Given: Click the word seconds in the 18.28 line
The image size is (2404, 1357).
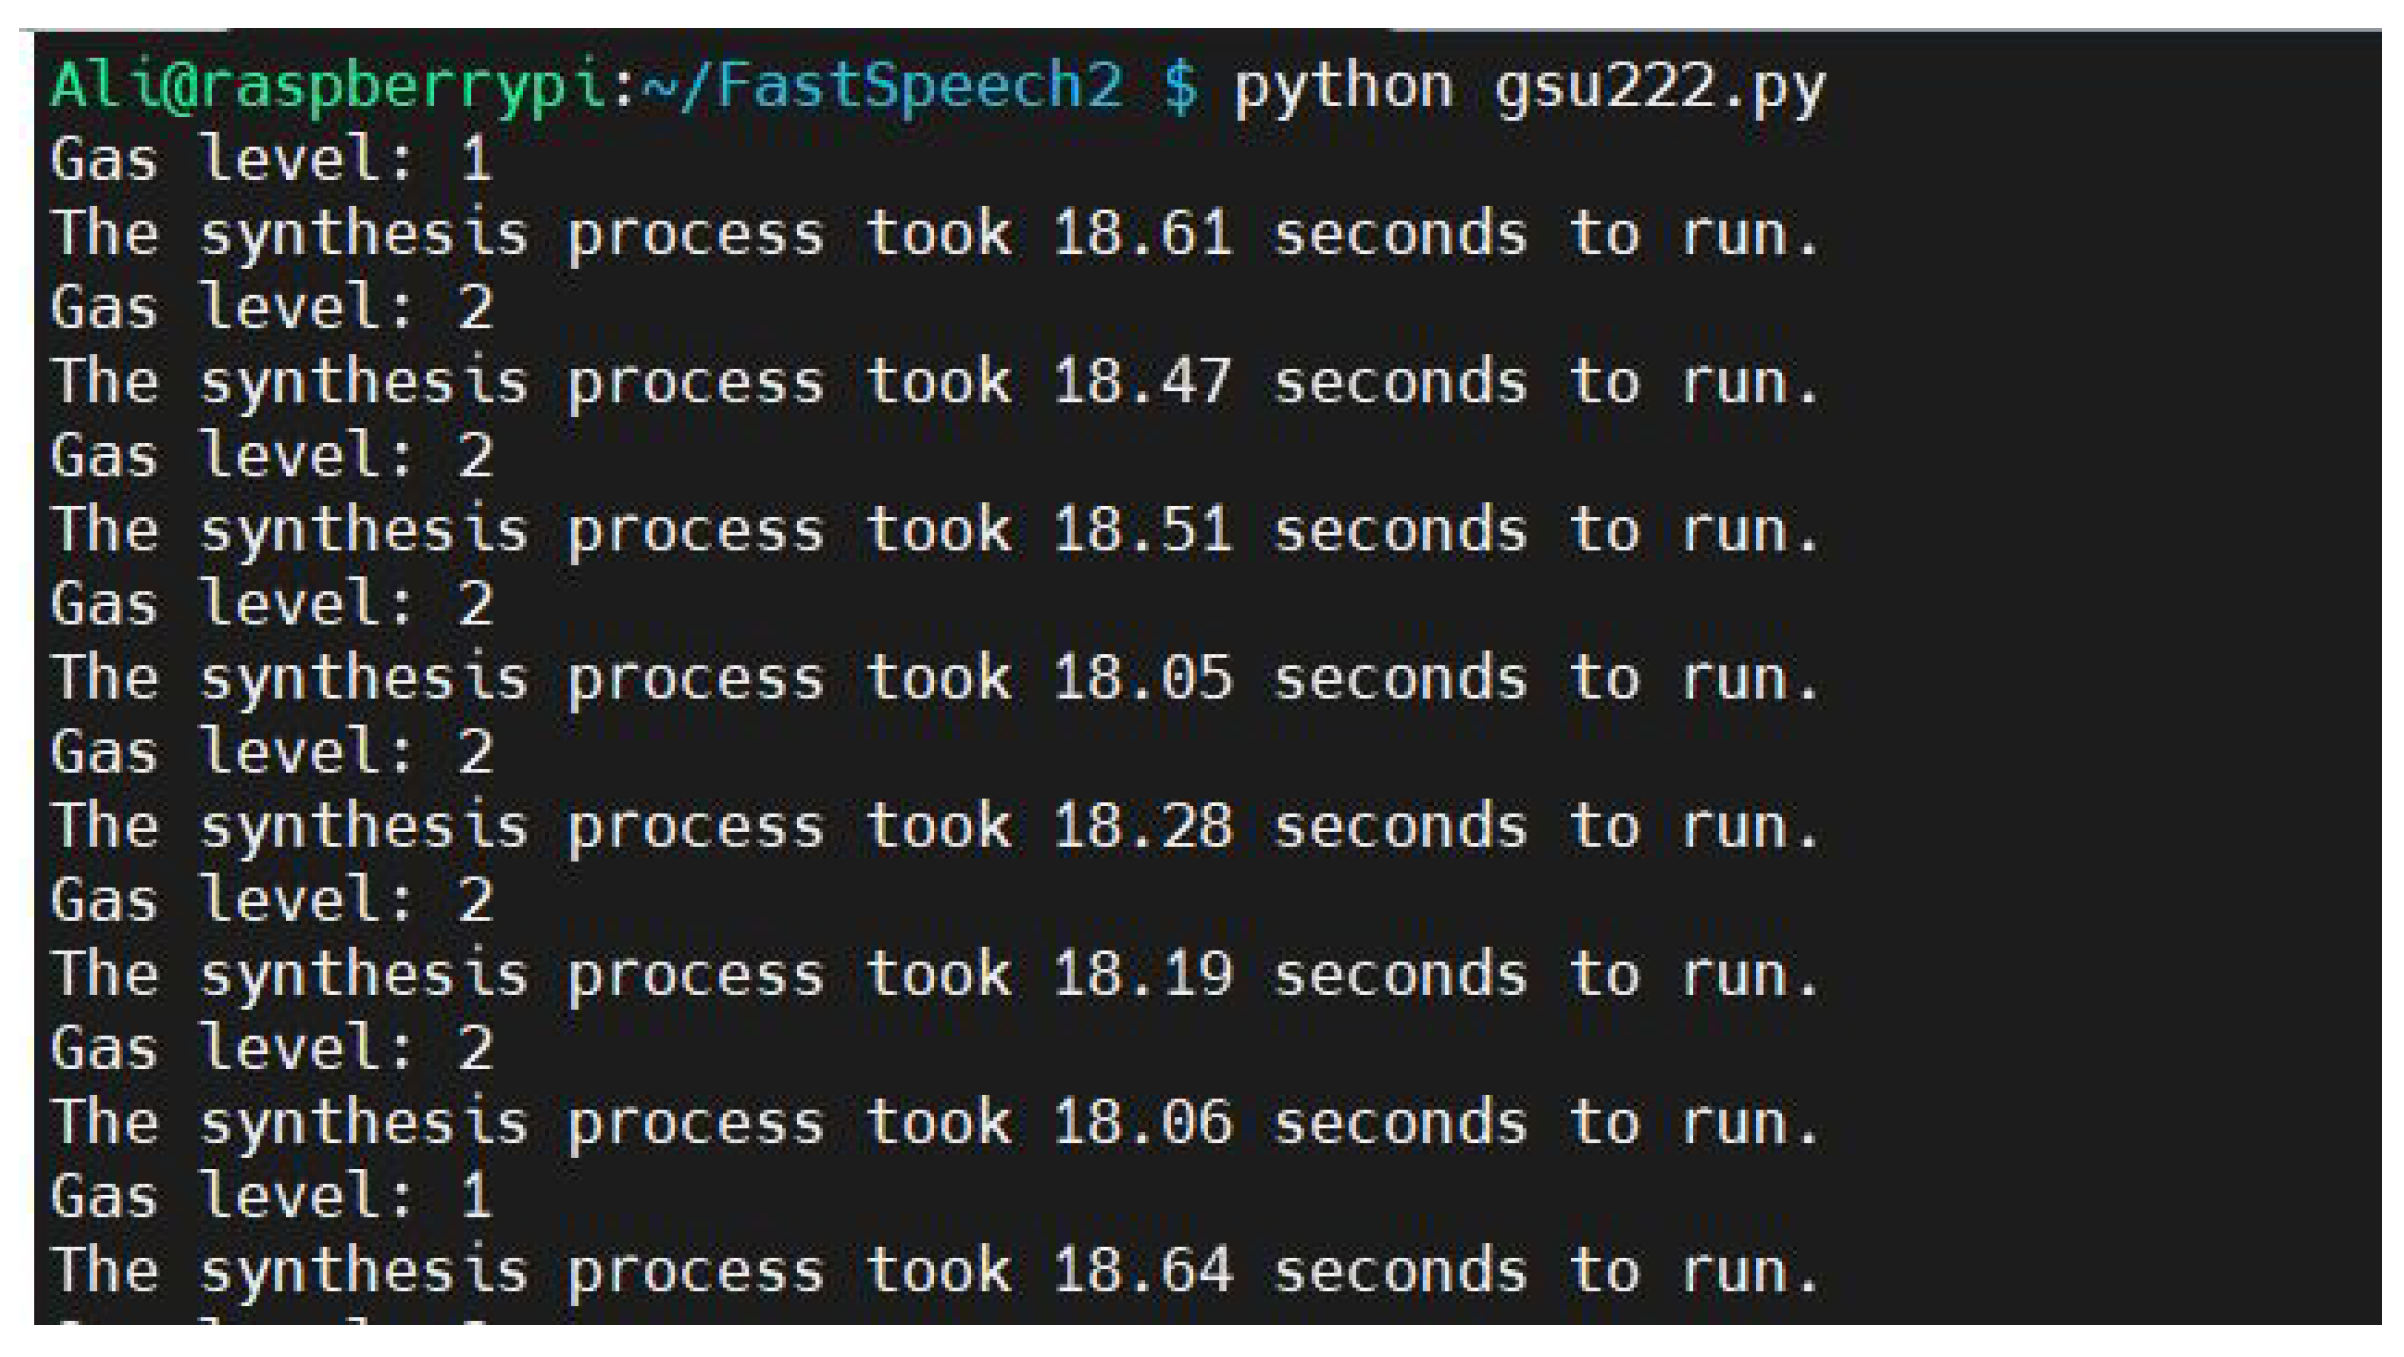Looking at the screenshot, I should point(1400,826).
